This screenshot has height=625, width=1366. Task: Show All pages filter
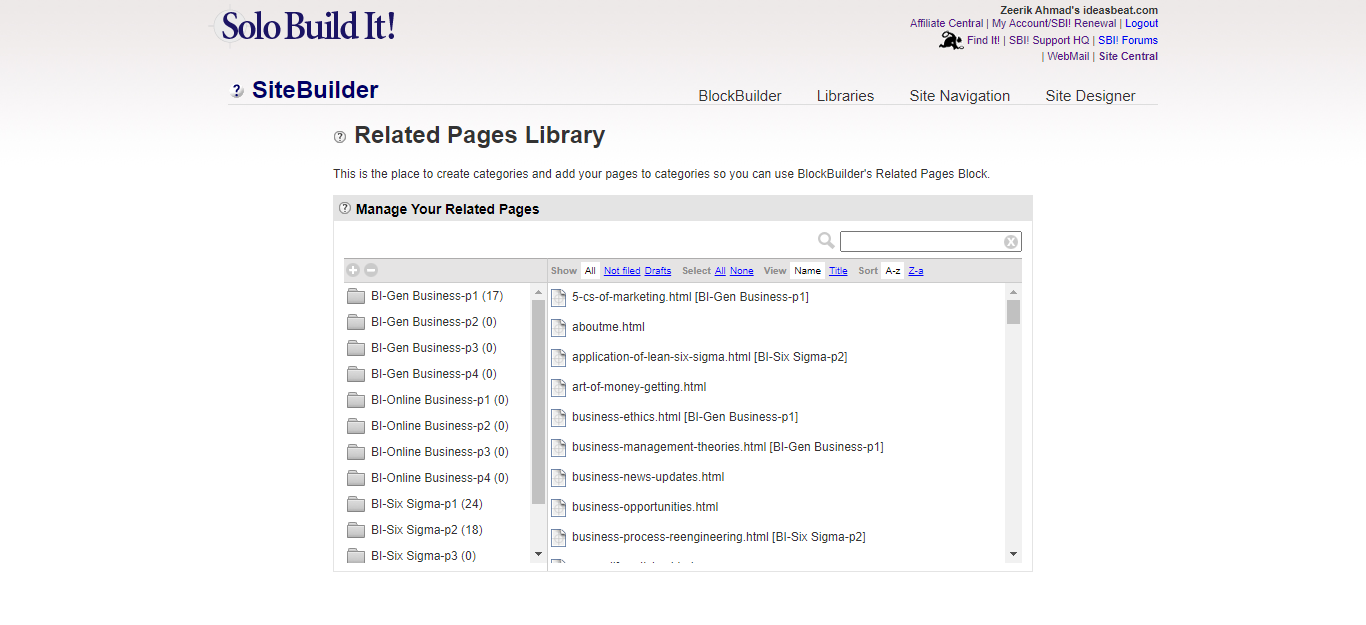590,271
